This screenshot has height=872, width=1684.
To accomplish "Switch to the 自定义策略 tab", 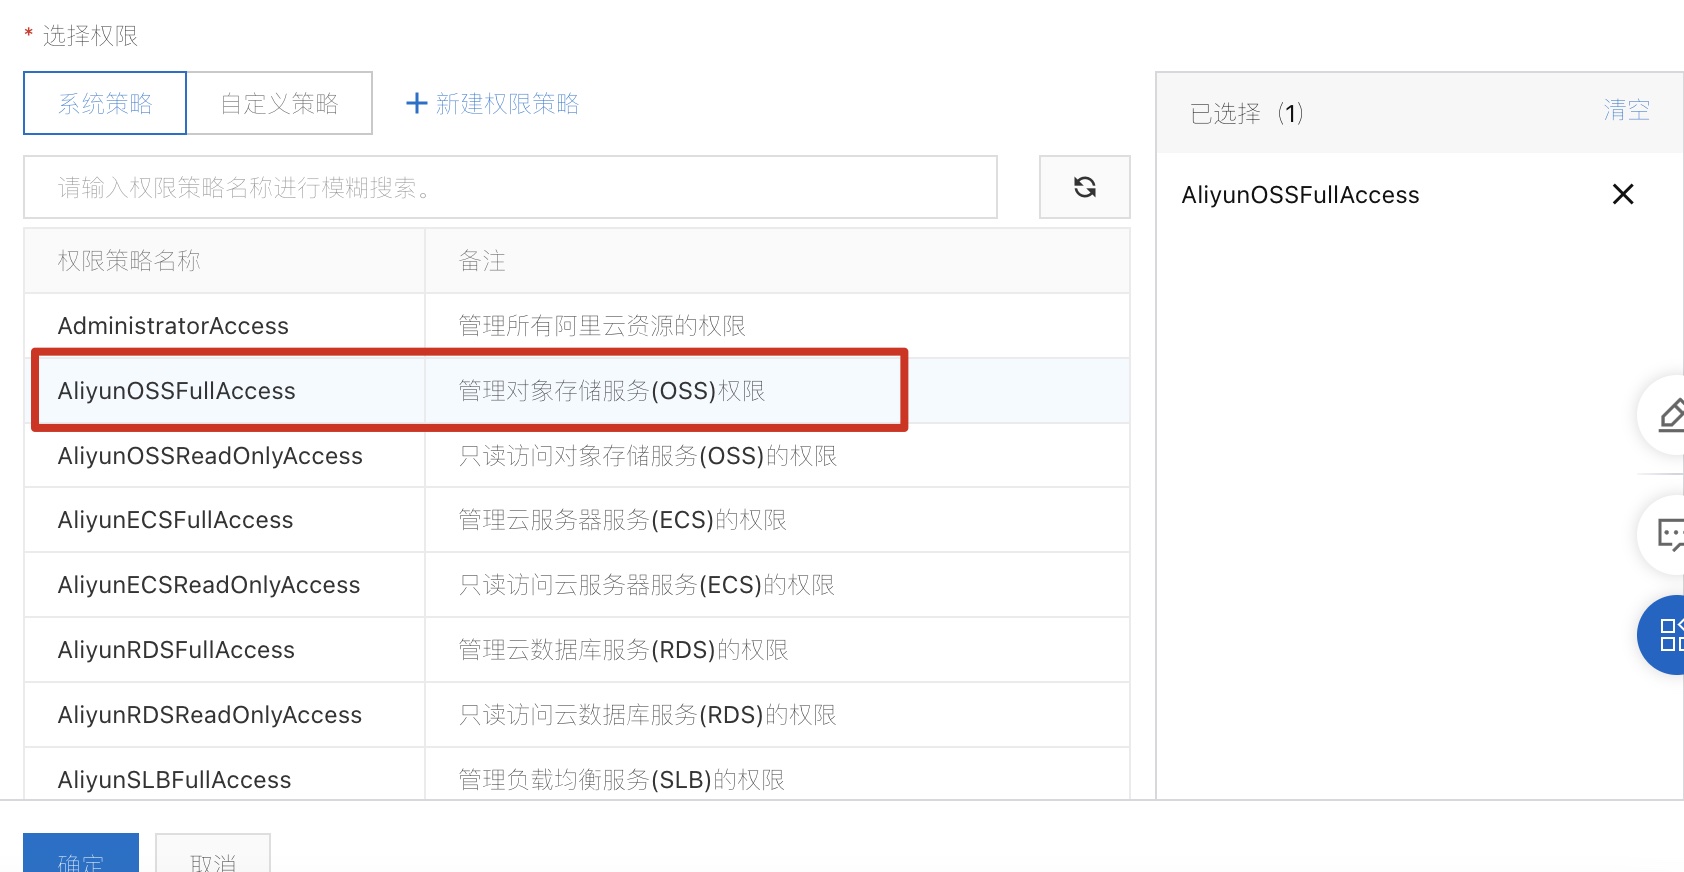I will 279,103.
